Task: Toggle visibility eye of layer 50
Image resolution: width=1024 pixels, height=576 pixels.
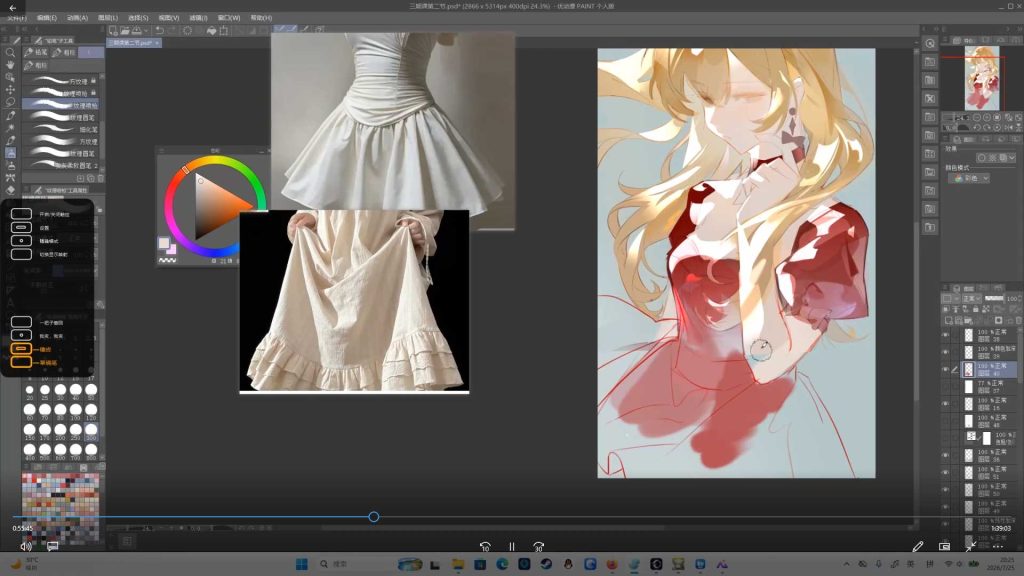Action: point(945,489)
